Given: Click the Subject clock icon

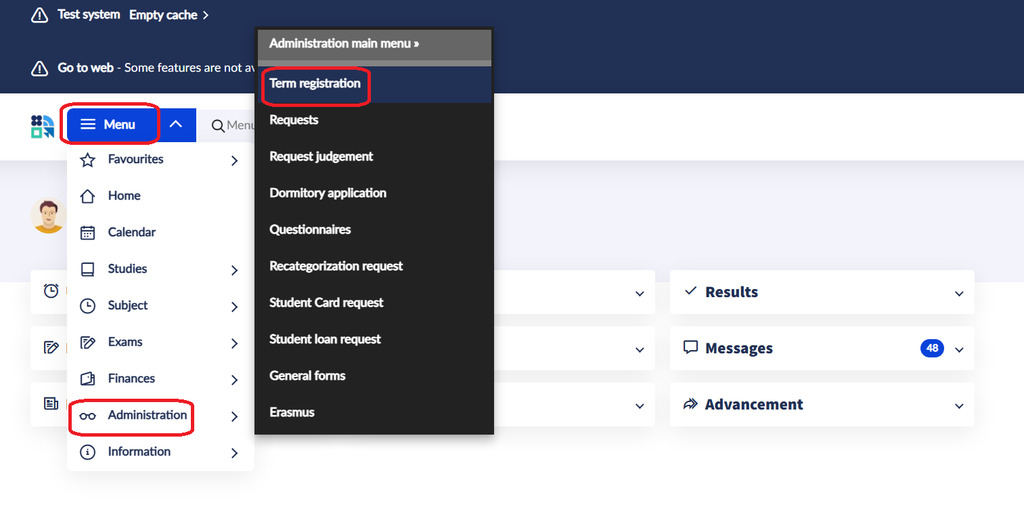Looking at the screenshot, I should click(x=88, y=306).
